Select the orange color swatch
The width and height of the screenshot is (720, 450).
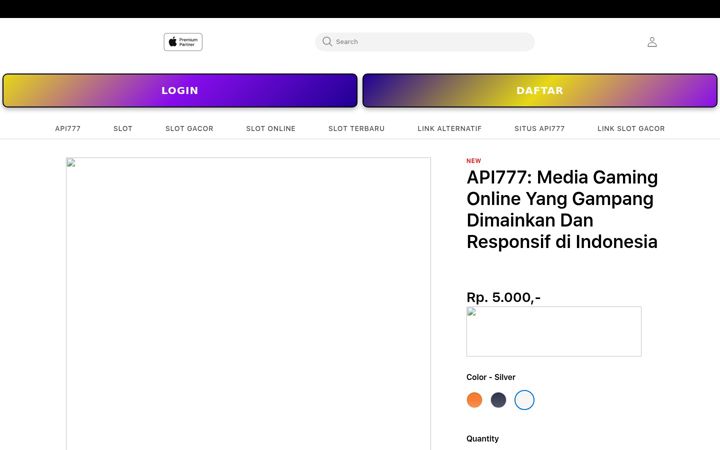coord(474,400)
